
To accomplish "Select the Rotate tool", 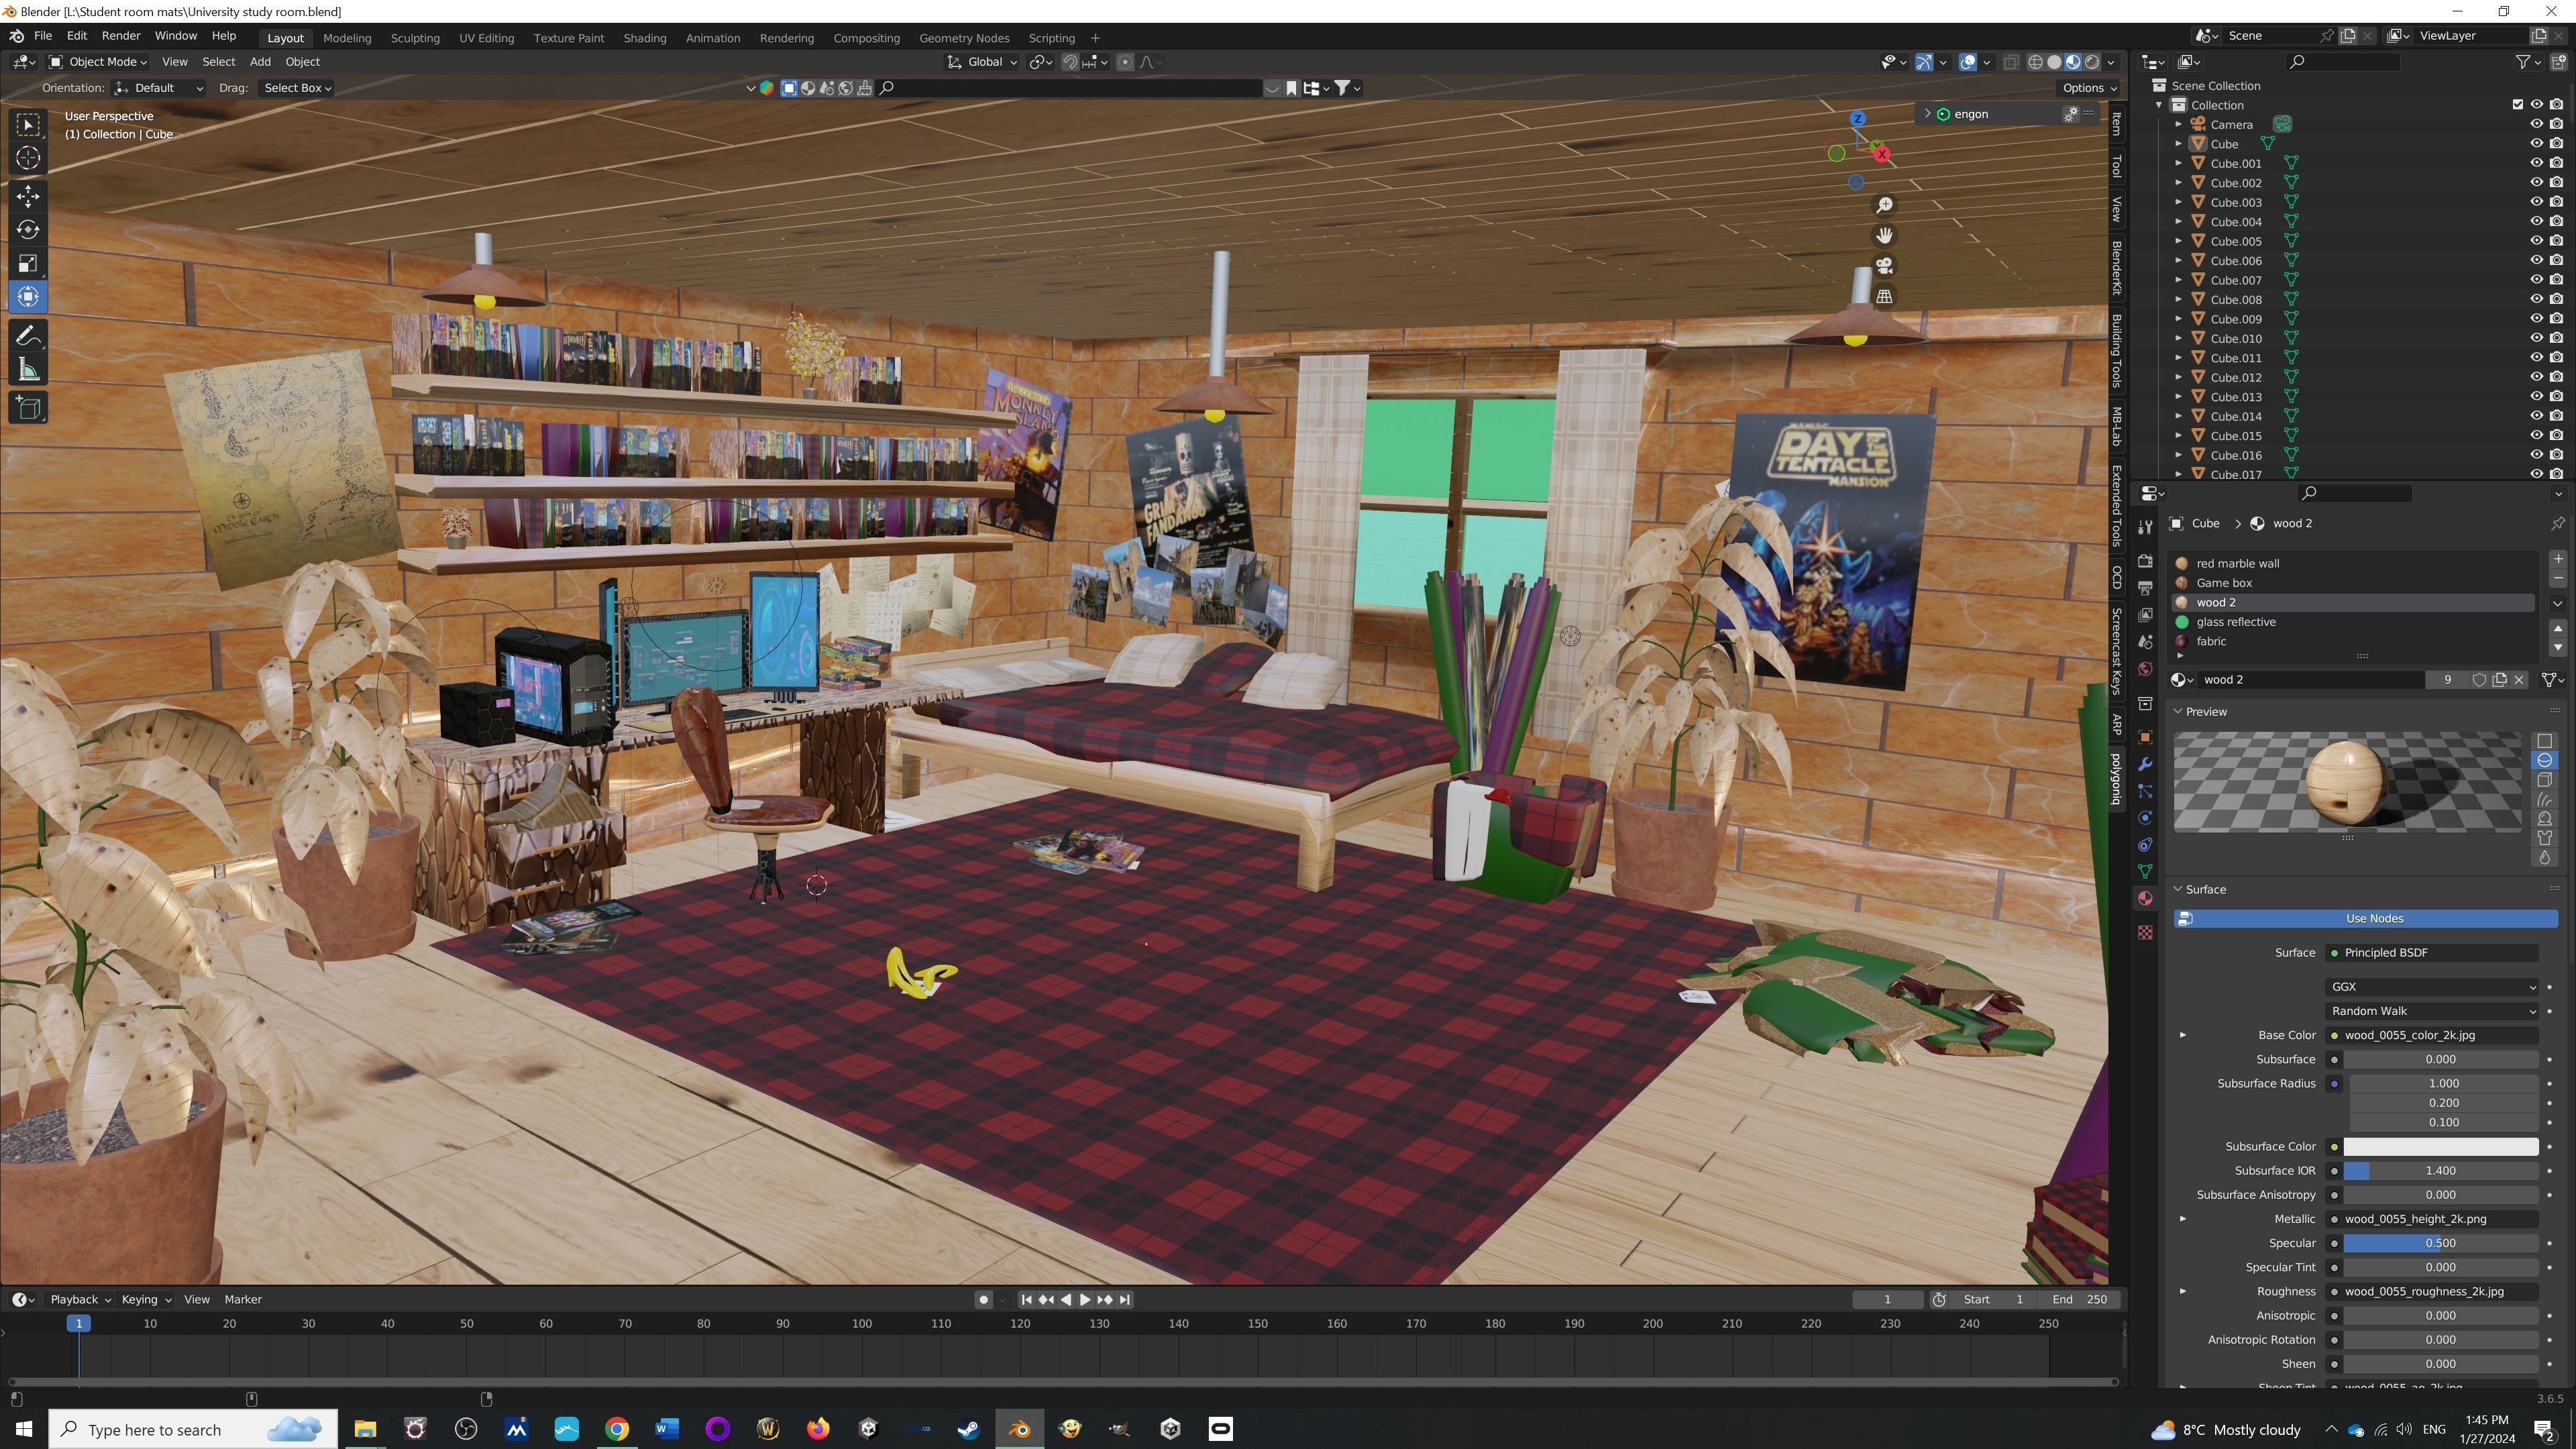I will (x=28, y=230).
